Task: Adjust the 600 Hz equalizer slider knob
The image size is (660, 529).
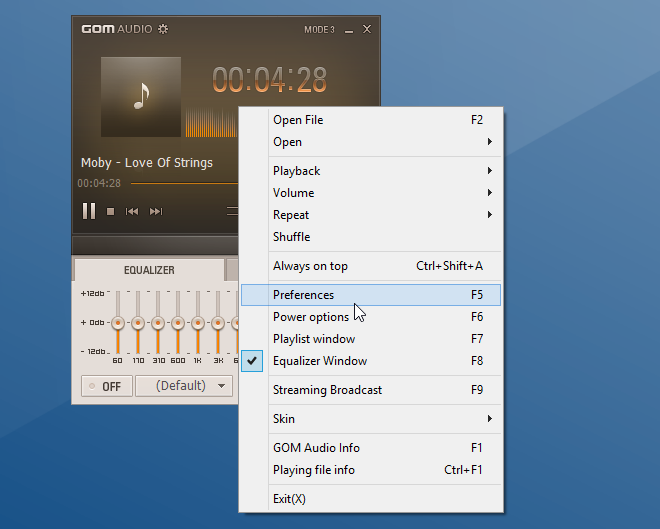Action: pos(178,323)
